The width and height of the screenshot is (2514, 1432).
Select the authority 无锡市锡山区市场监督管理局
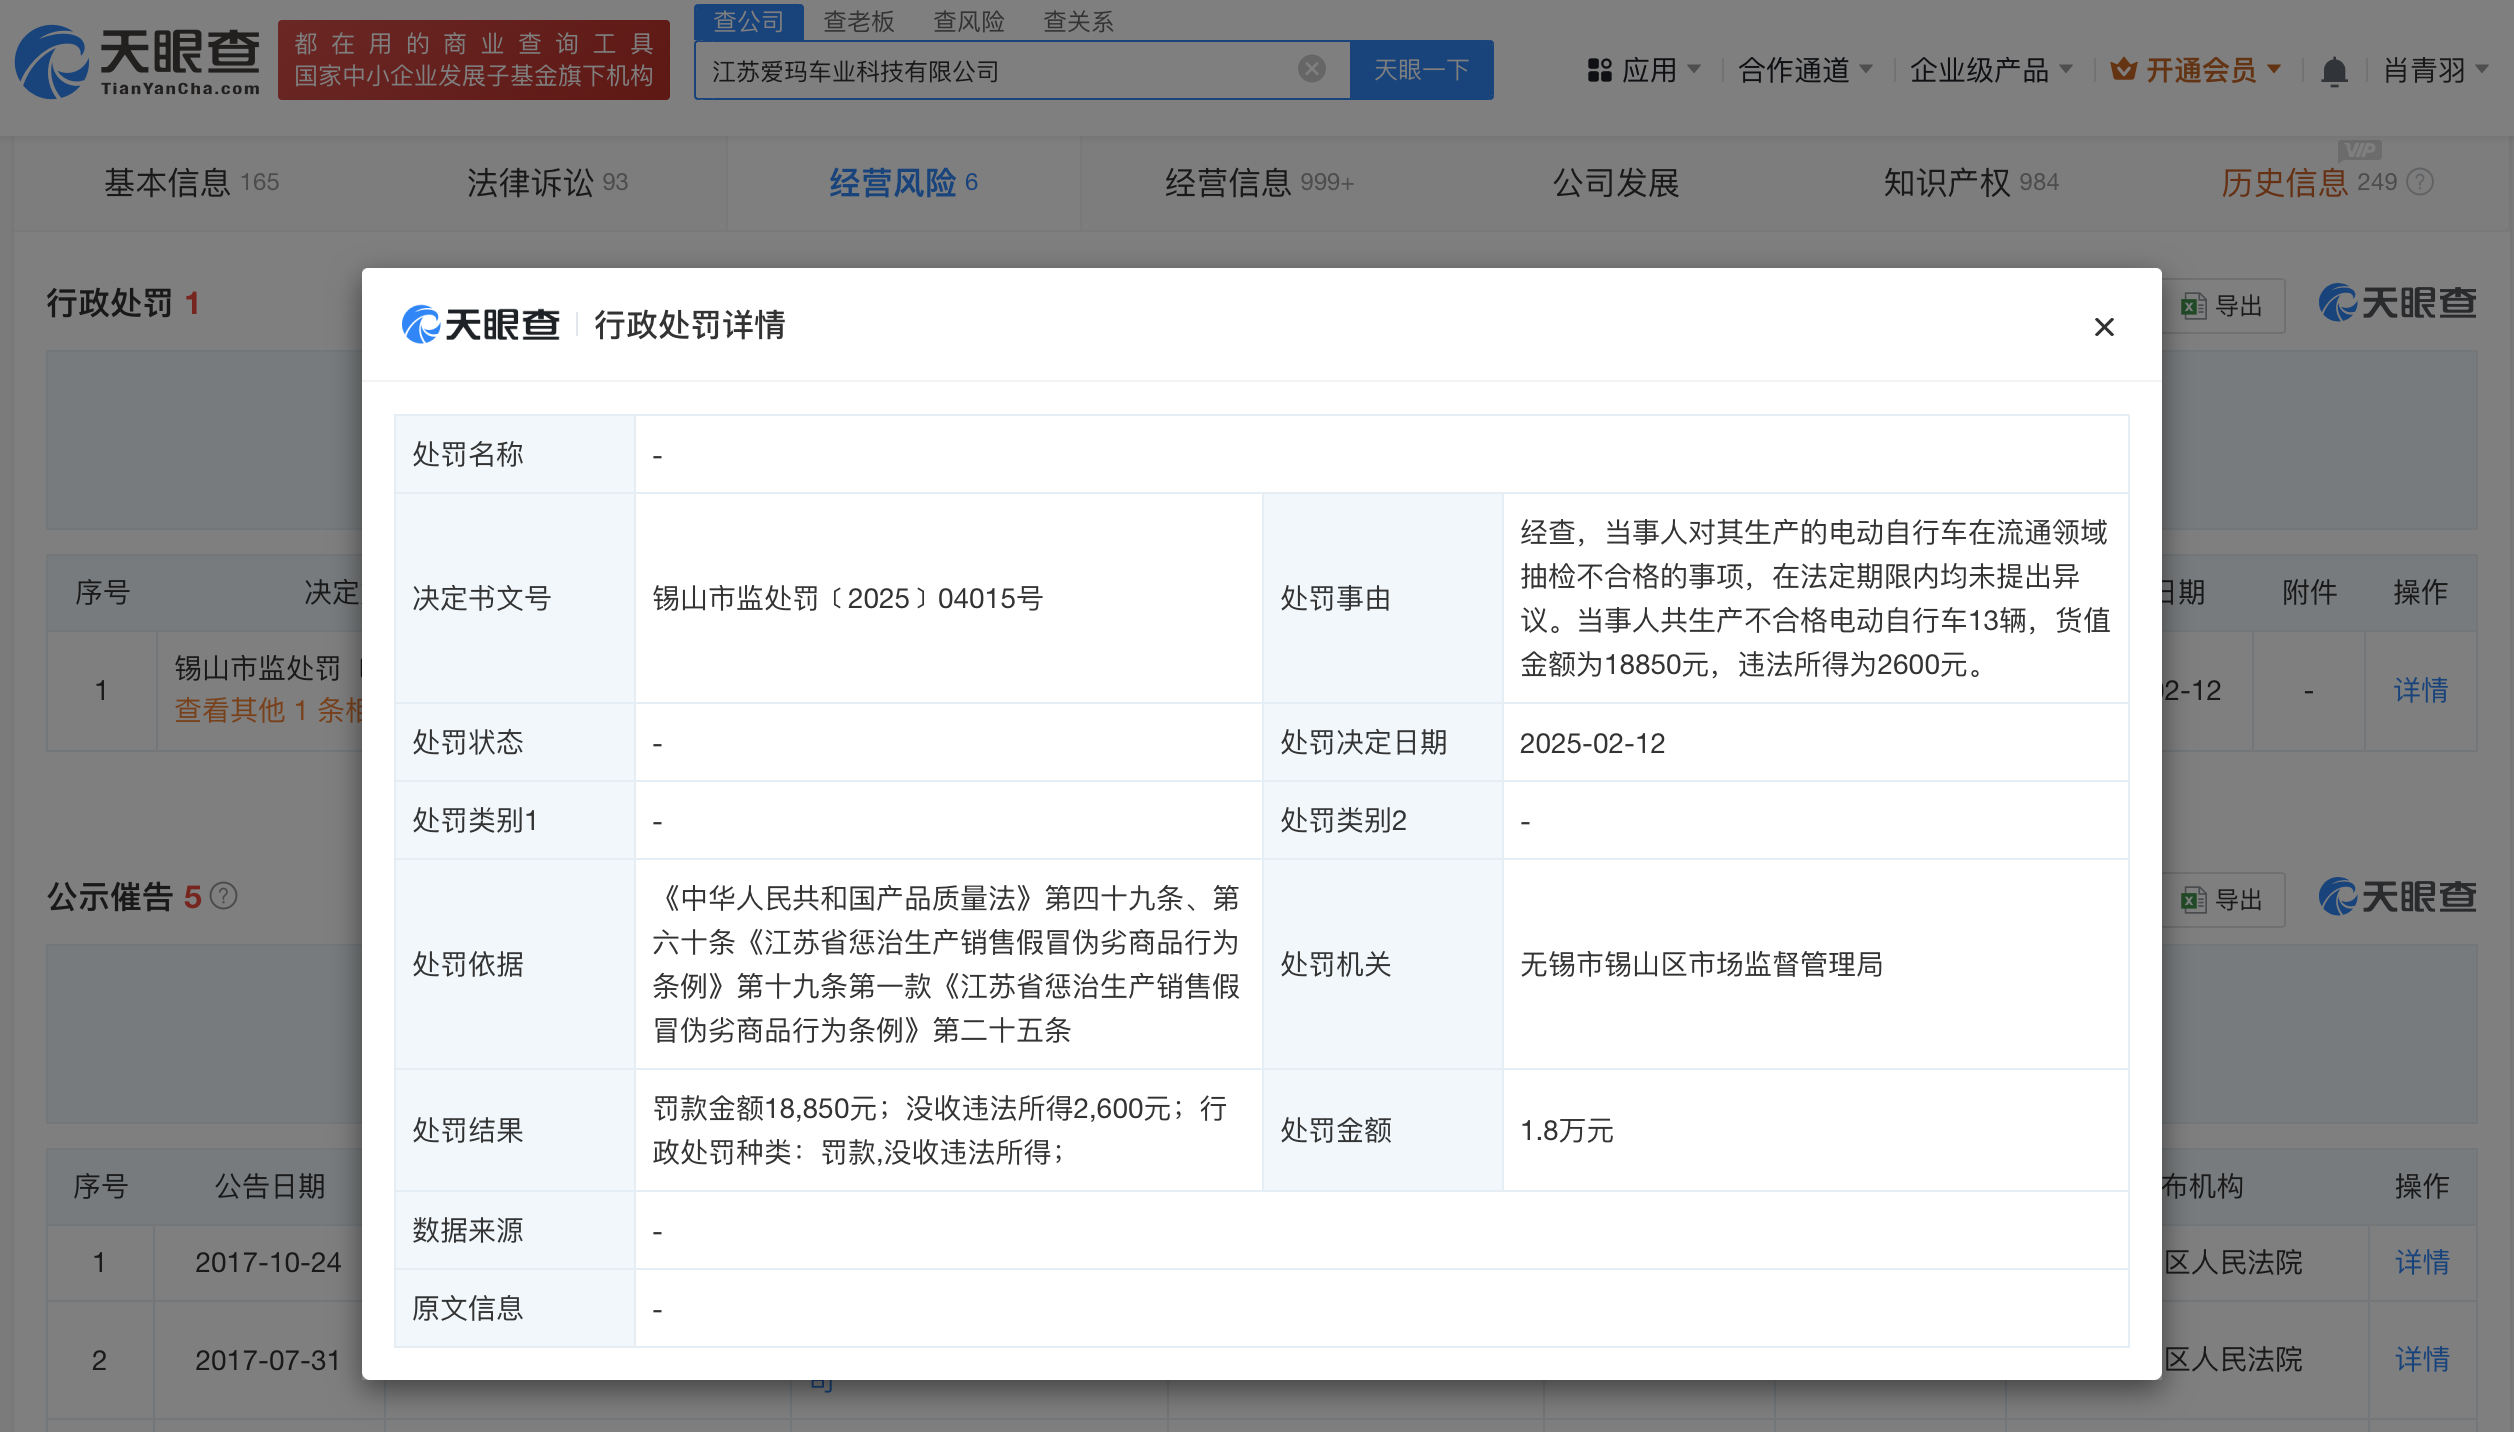tap(1701, 964)
